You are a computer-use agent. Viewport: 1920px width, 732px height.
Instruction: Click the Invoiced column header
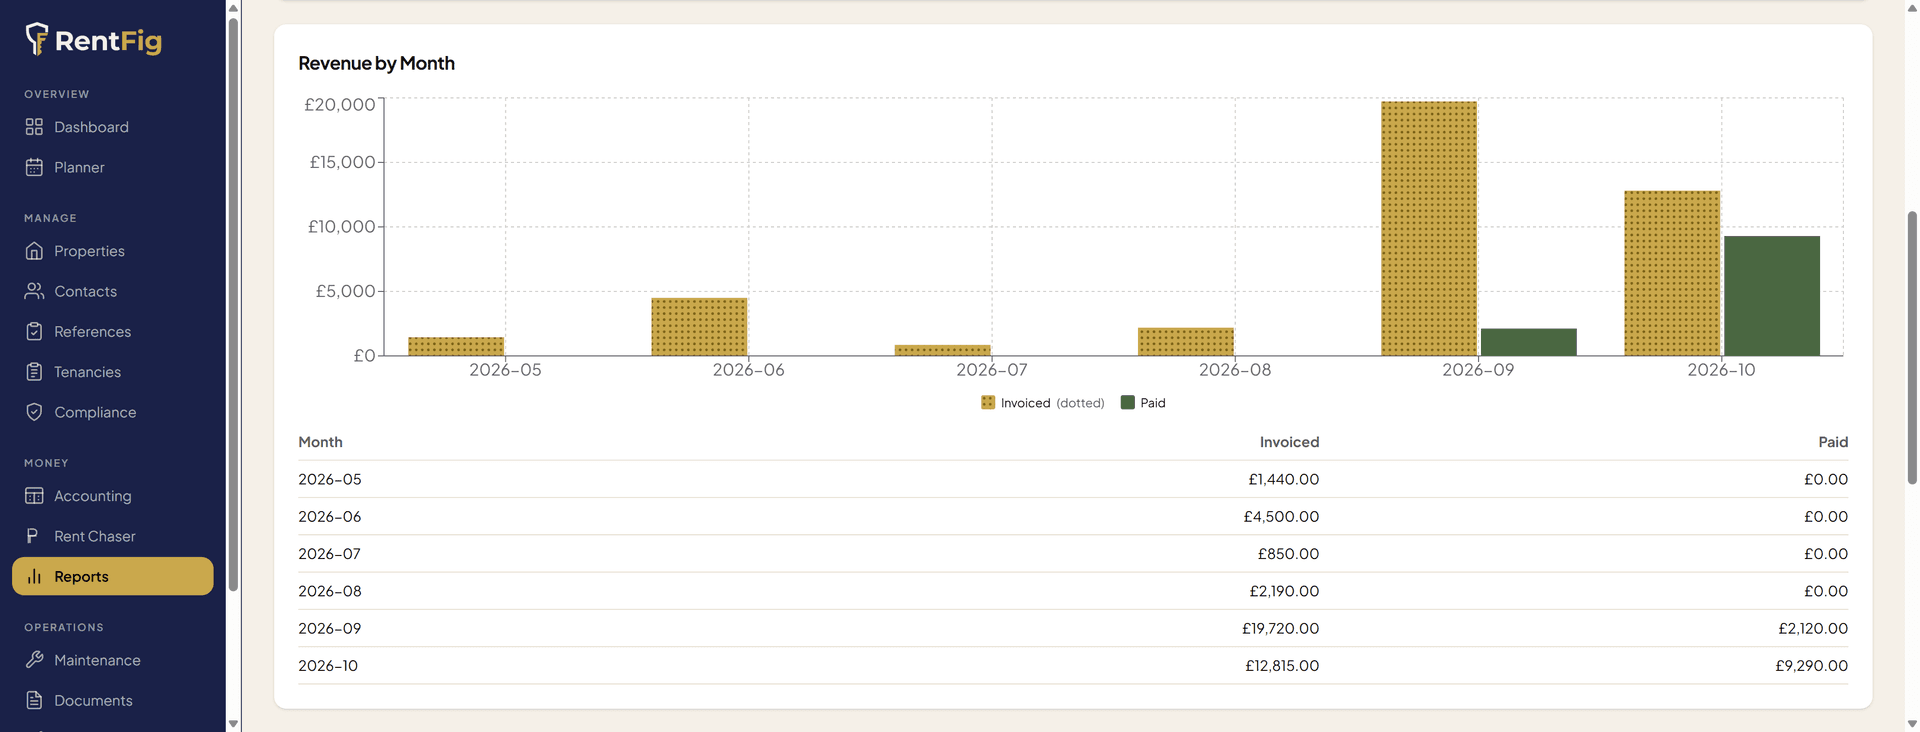(1289, 442)
